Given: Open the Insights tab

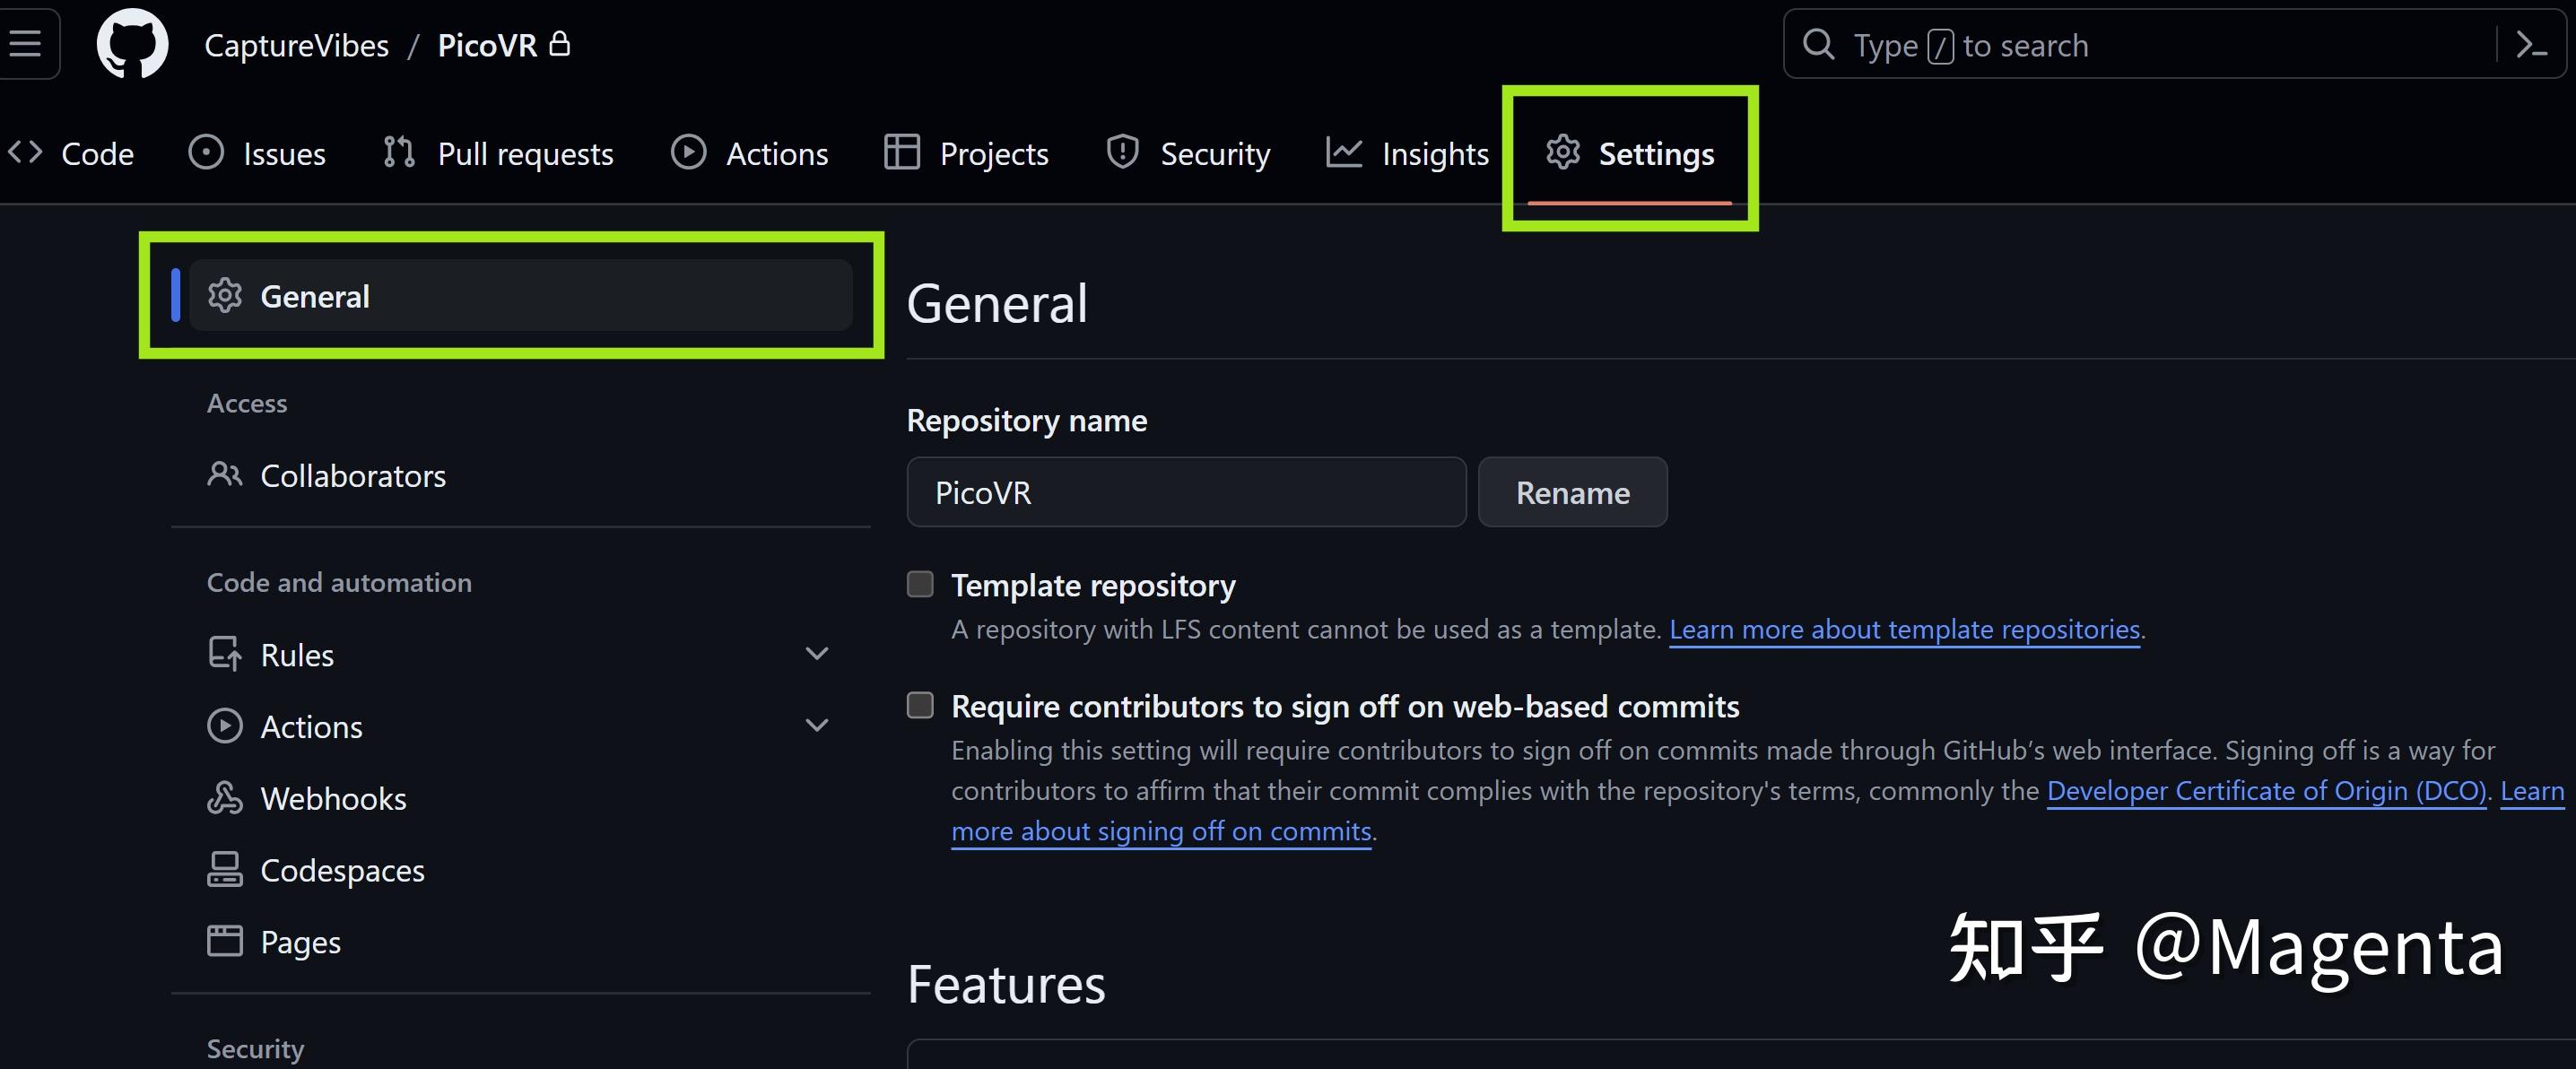Looking at the screenshot, I should click(1407, 153).
